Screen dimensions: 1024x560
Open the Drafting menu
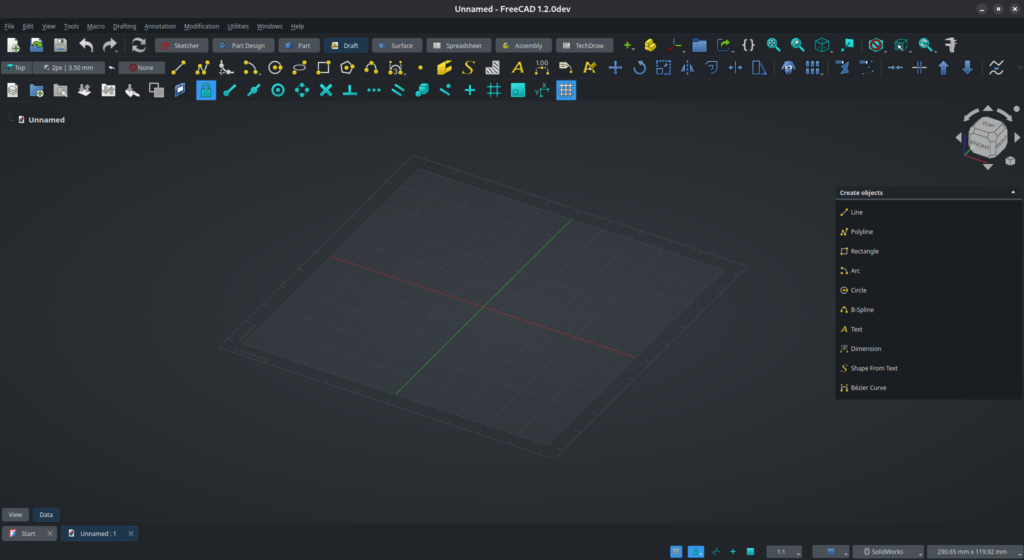tap(124, 26)
